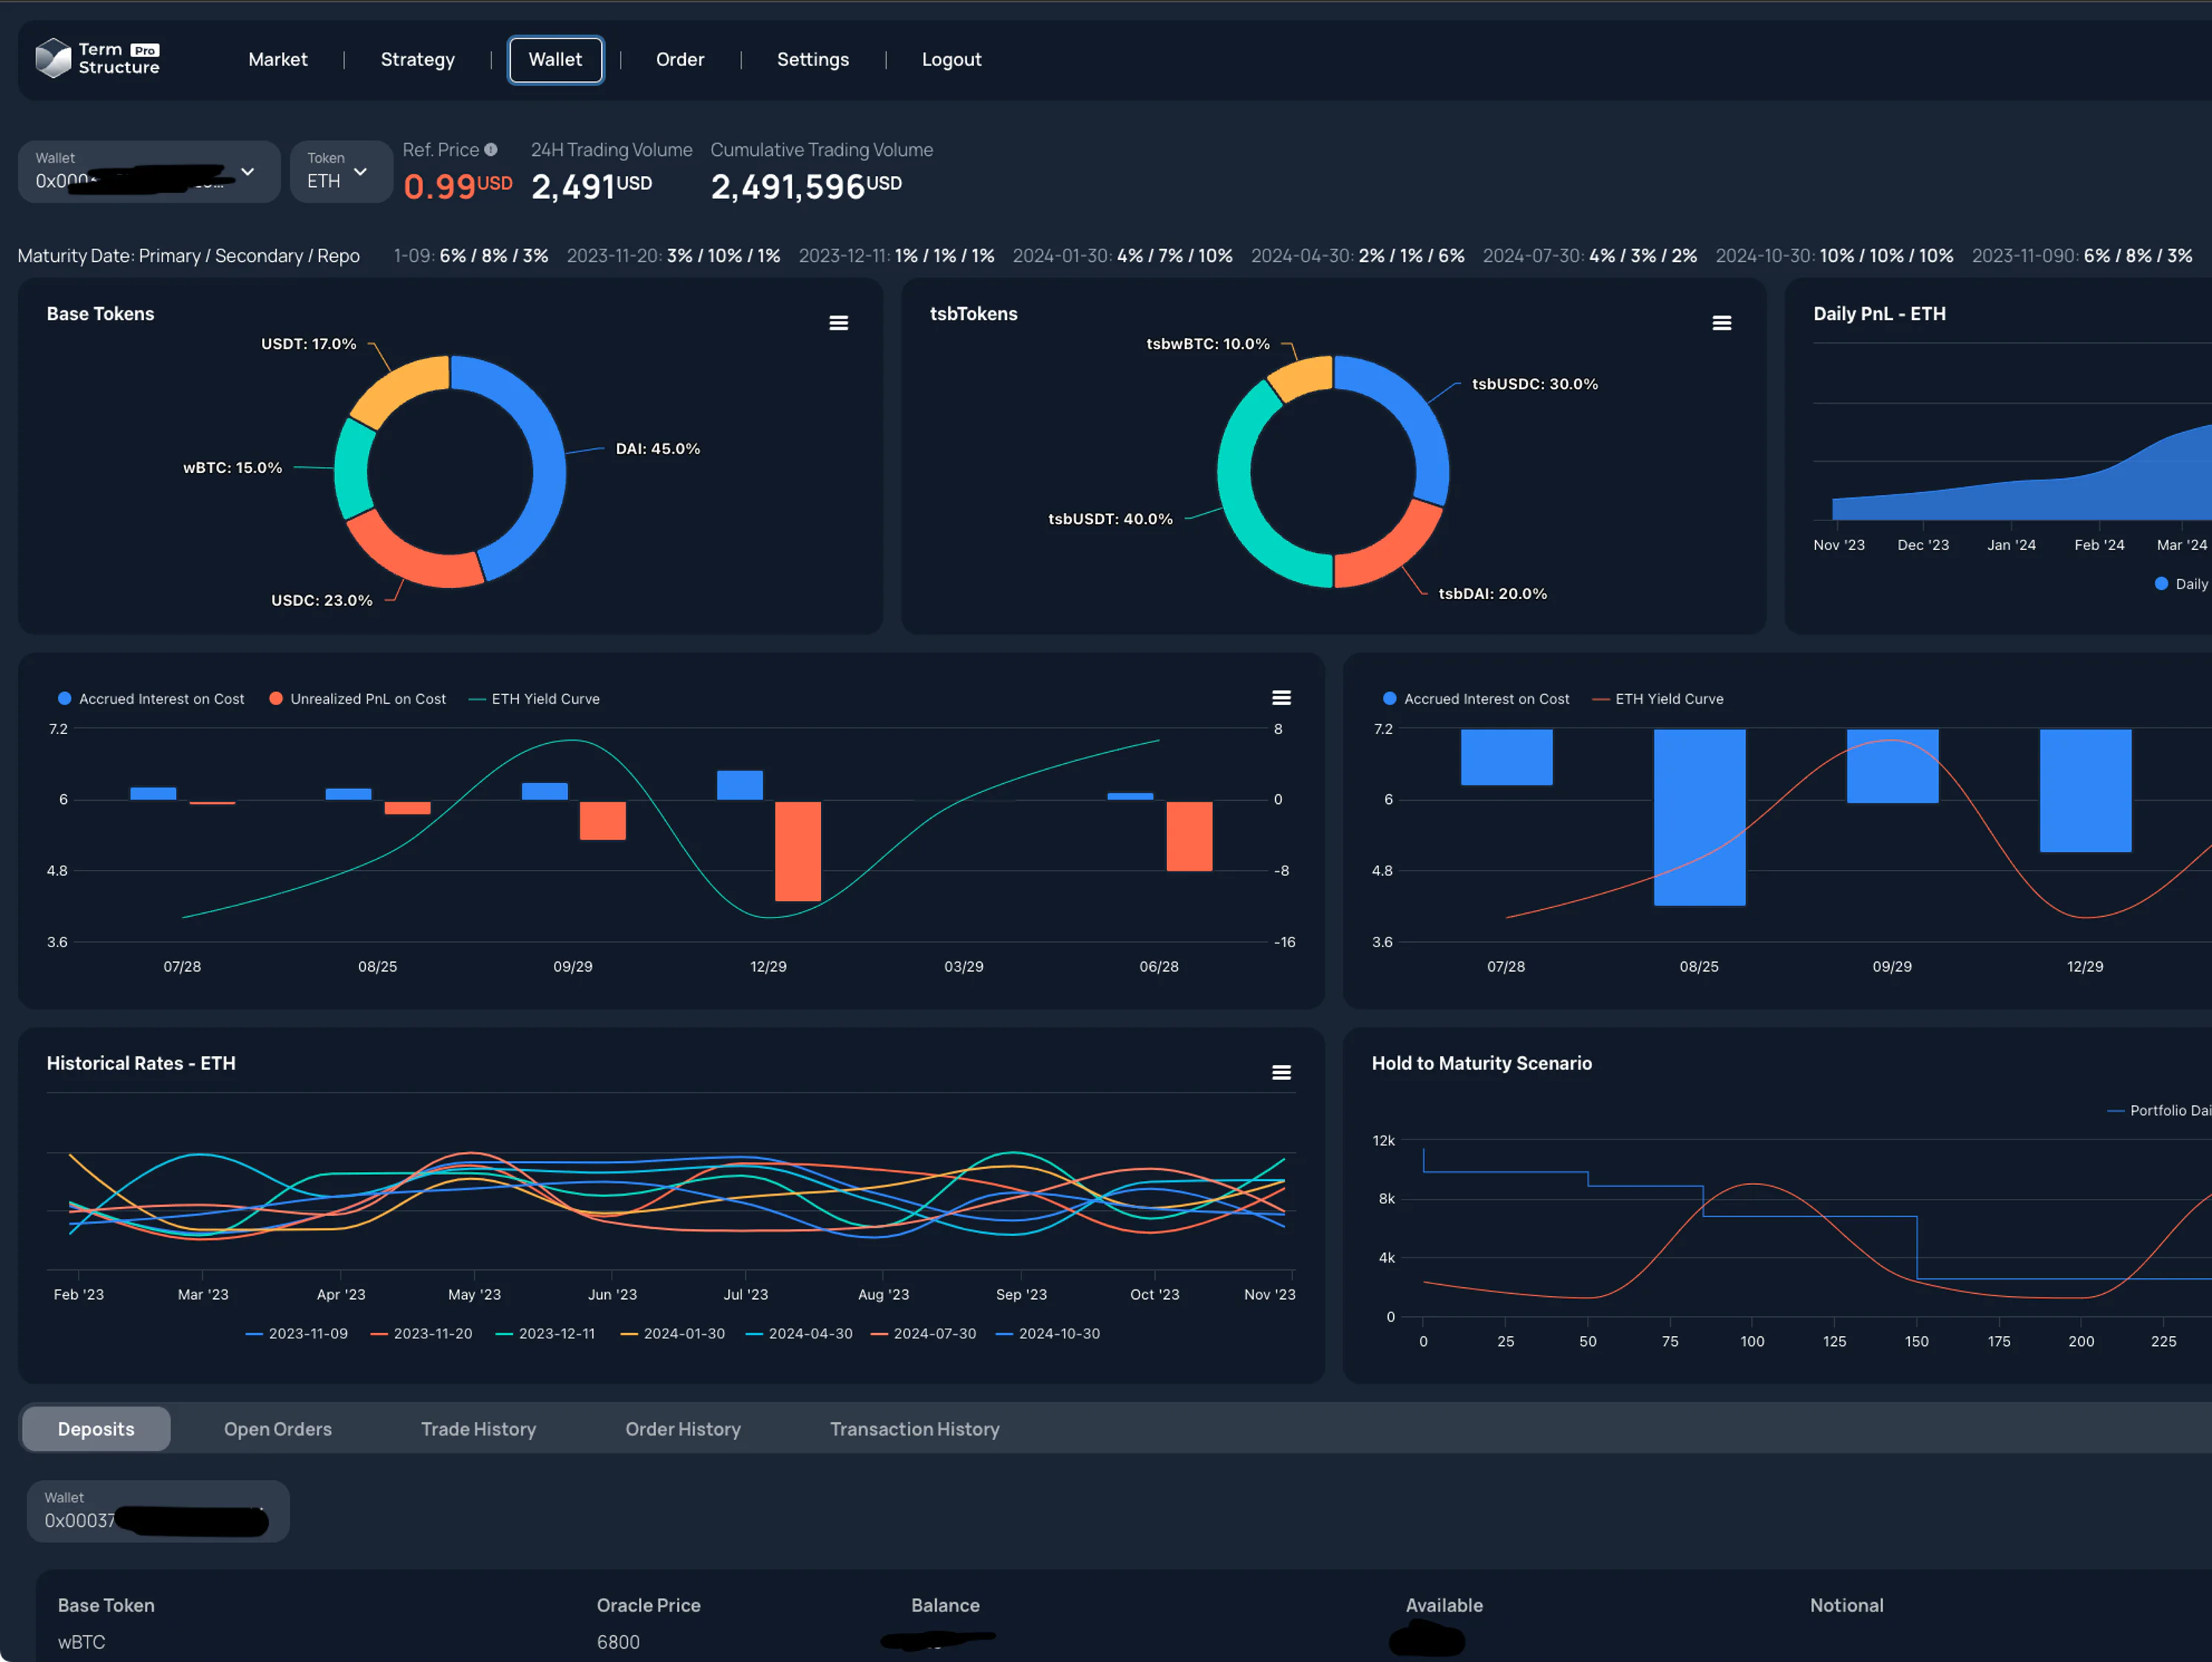Viewport: 2212px width, 1662px height.
Task: Click the Available column header
Action: pos(1444,1605)
